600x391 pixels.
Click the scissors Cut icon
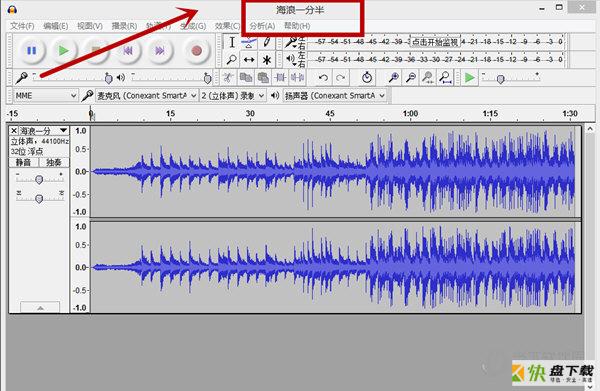click(x=228, y=78)
